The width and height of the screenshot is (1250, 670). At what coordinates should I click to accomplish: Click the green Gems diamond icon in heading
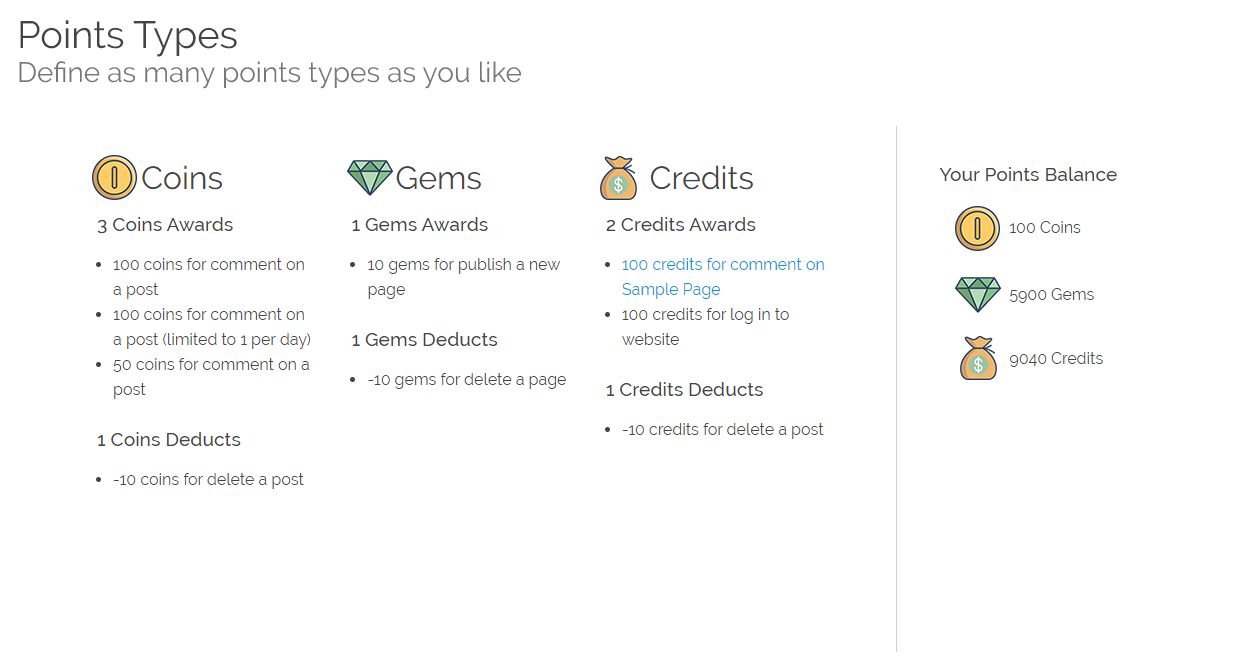tap(369, 178)
